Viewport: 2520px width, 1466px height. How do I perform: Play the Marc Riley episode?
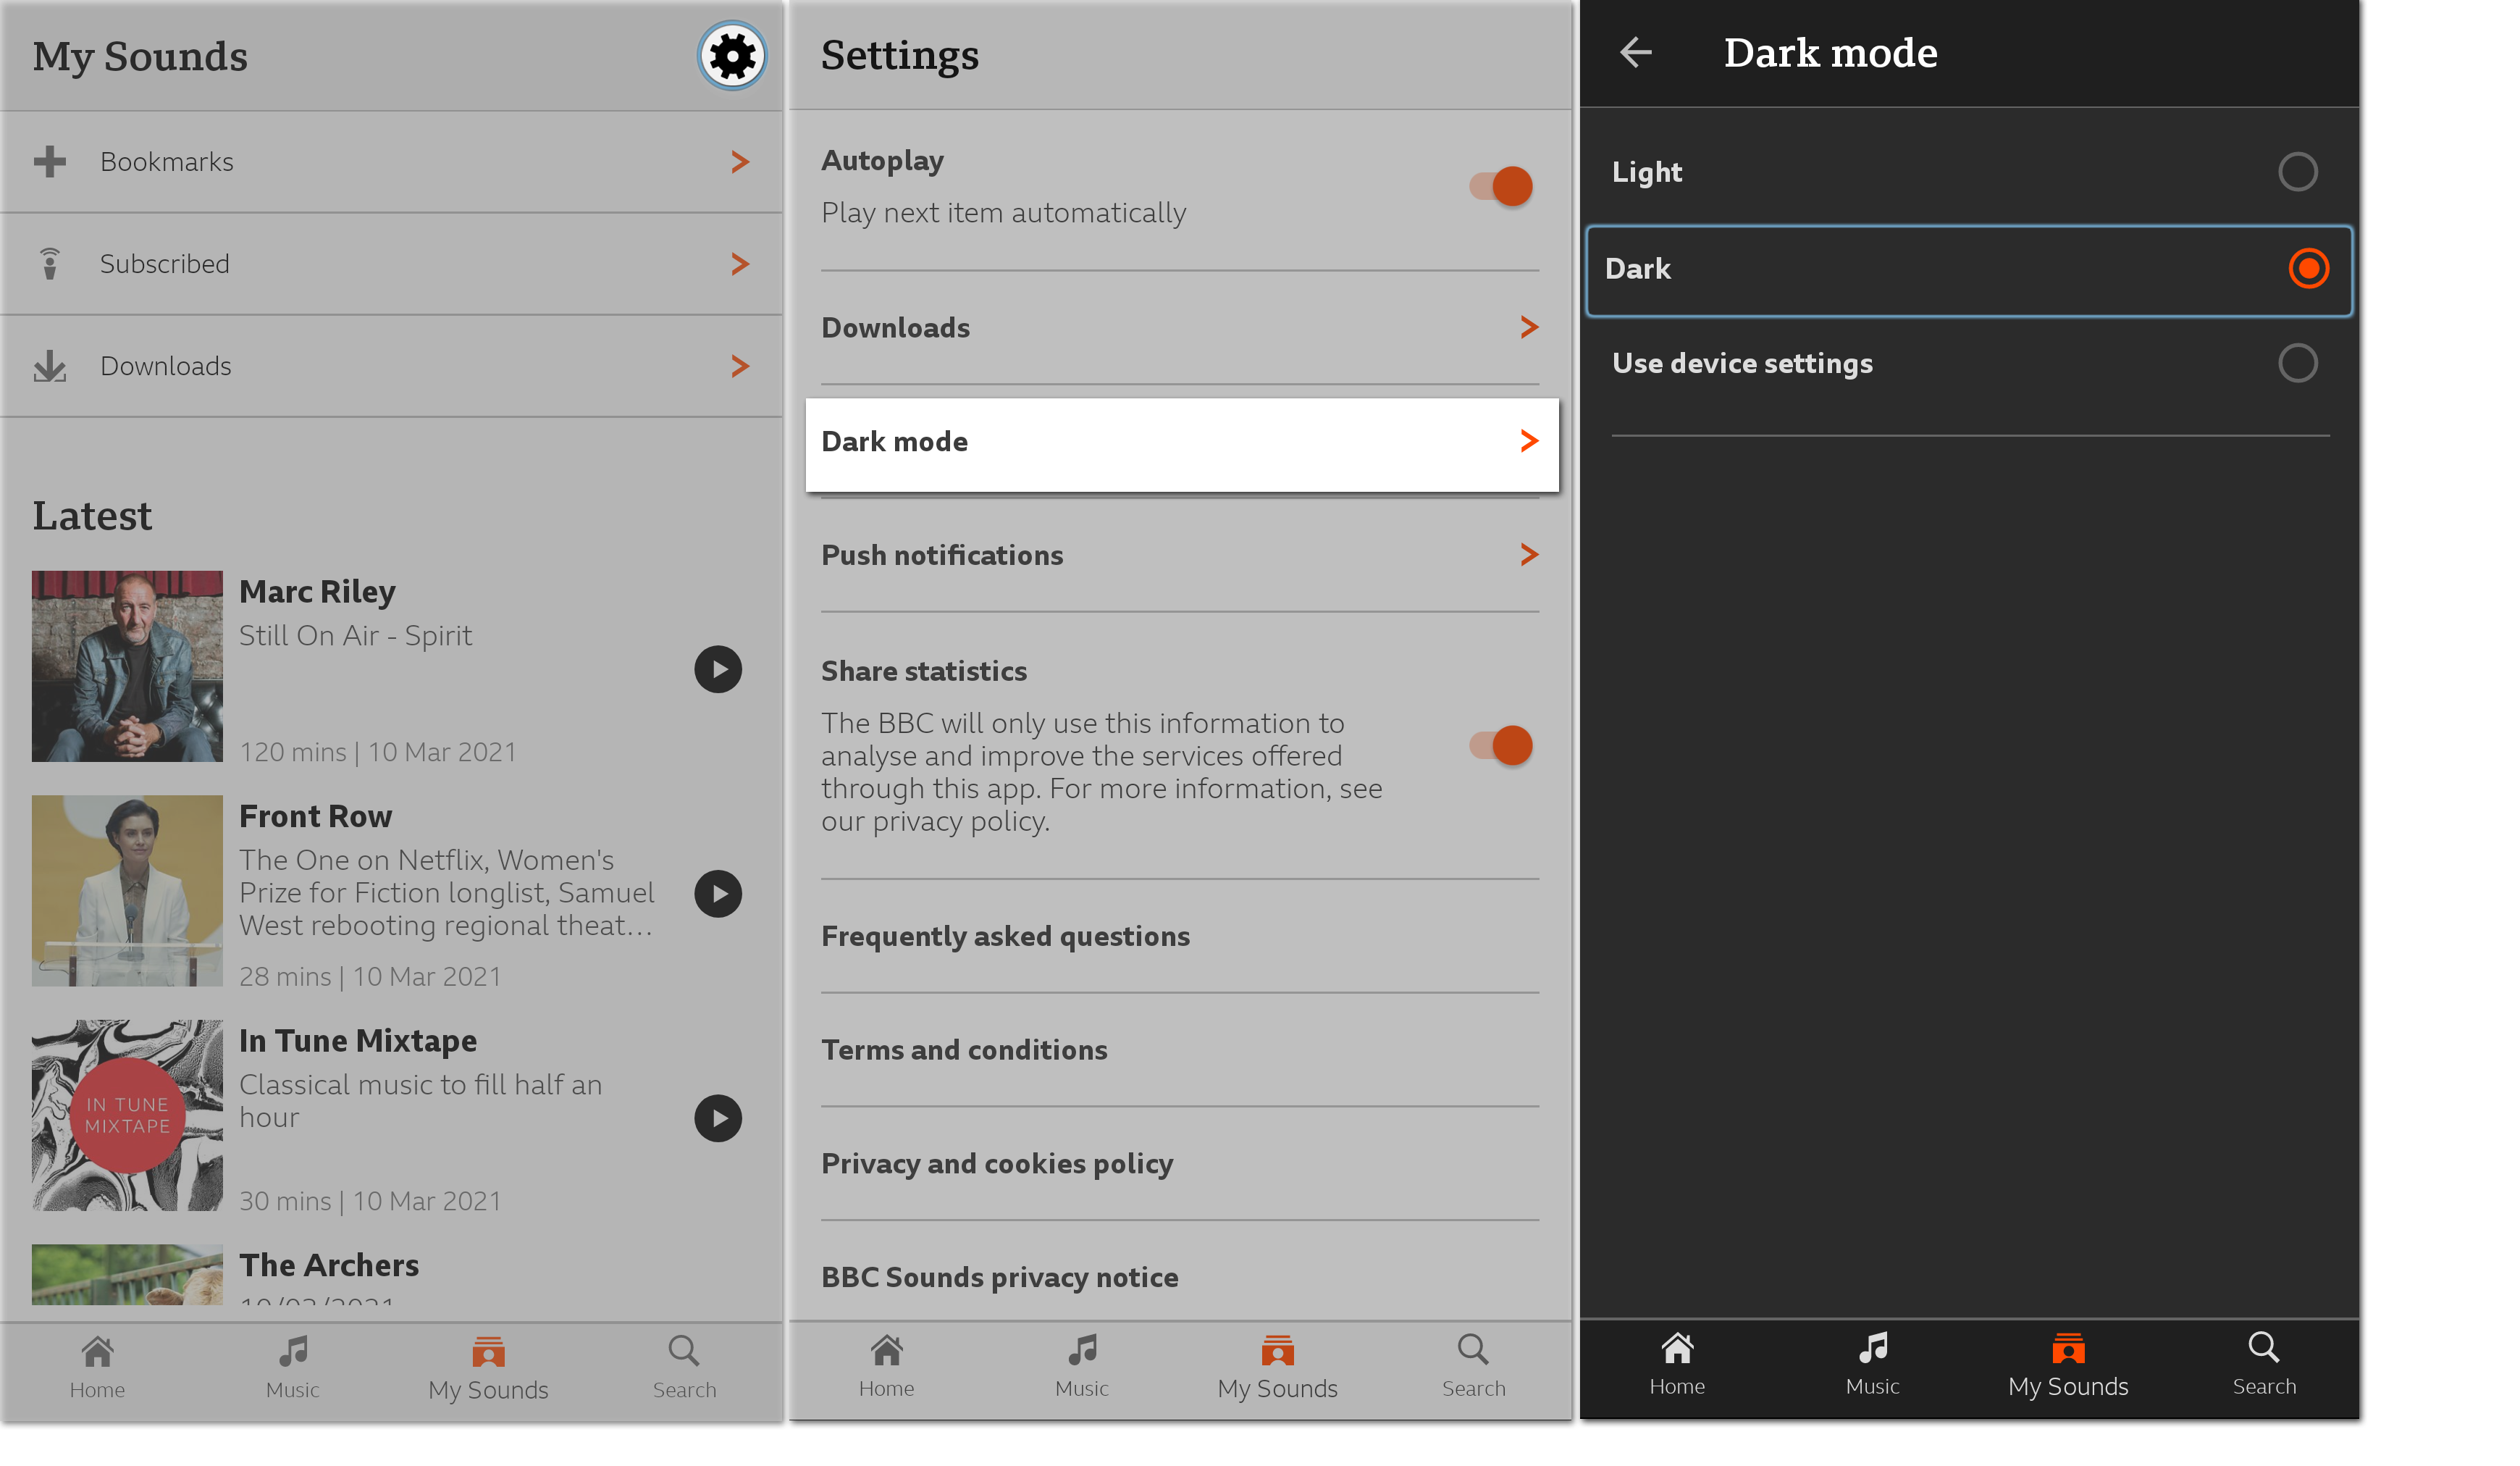point(718,669)
